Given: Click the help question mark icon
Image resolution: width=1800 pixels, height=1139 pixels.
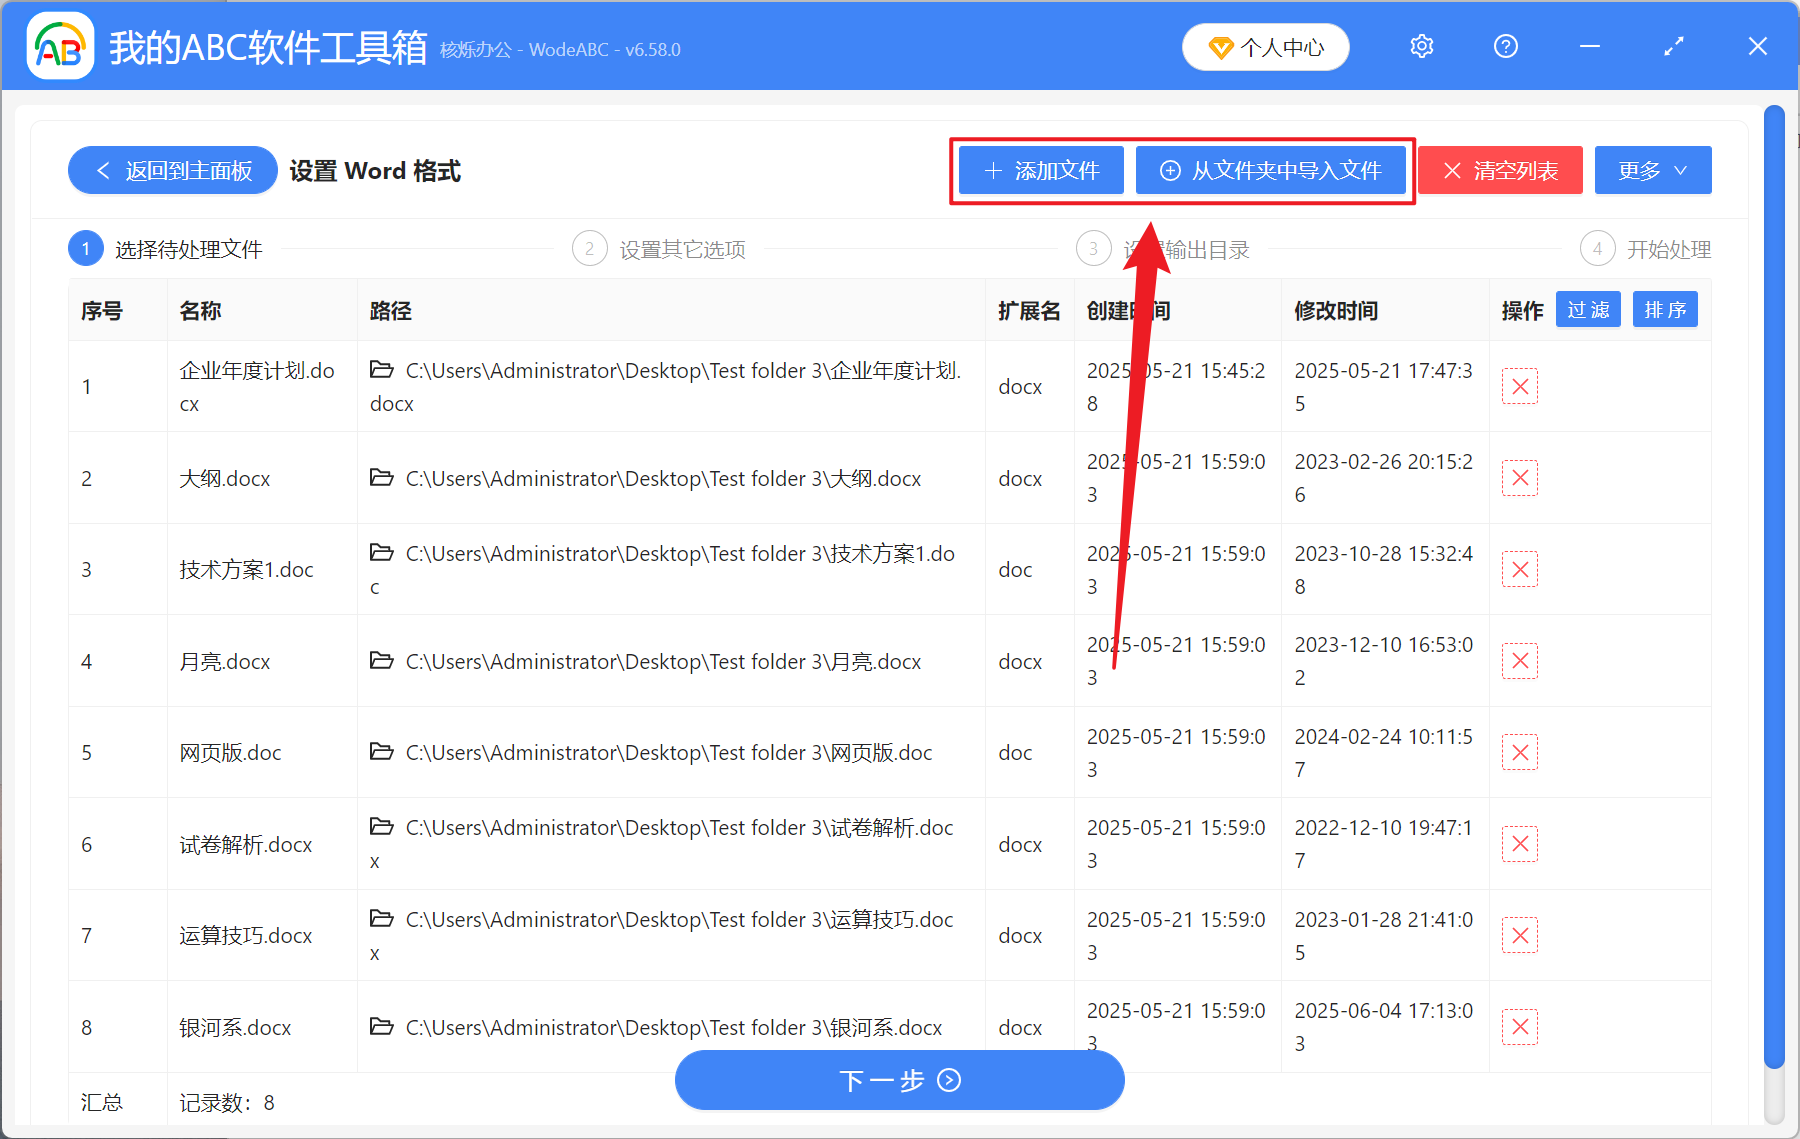Looking at the screenshot, I should point(1505,46).
